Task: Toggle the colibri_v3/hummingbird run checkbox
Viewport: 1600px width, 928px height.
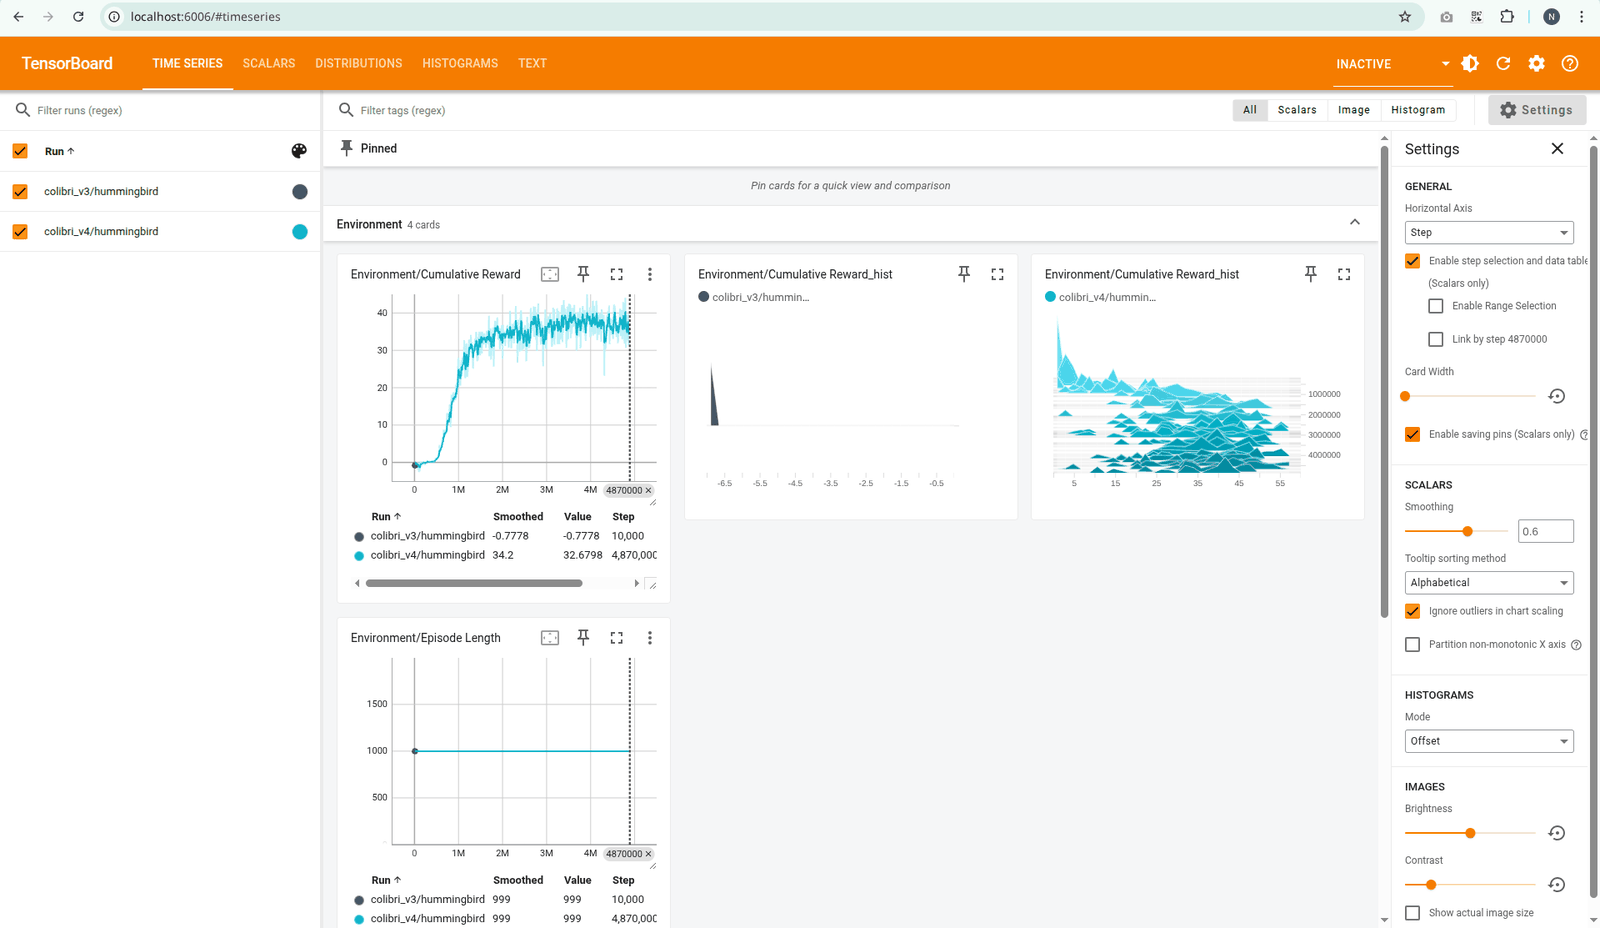Action: (x=20, y=191)
